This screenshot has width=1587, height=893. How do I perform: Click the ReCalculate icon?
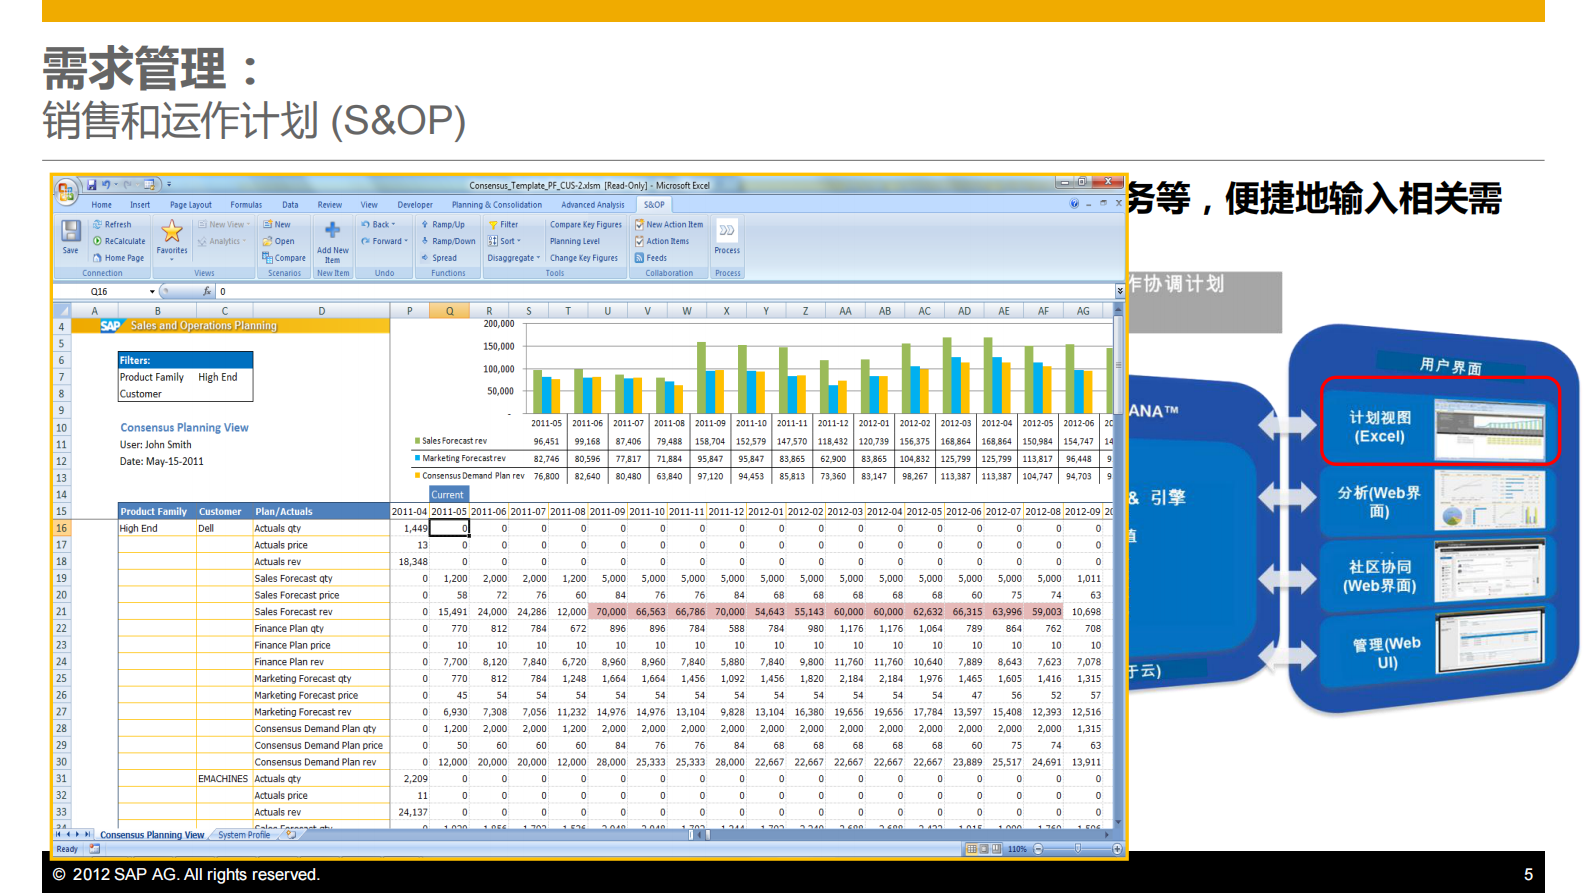(97, 241)
